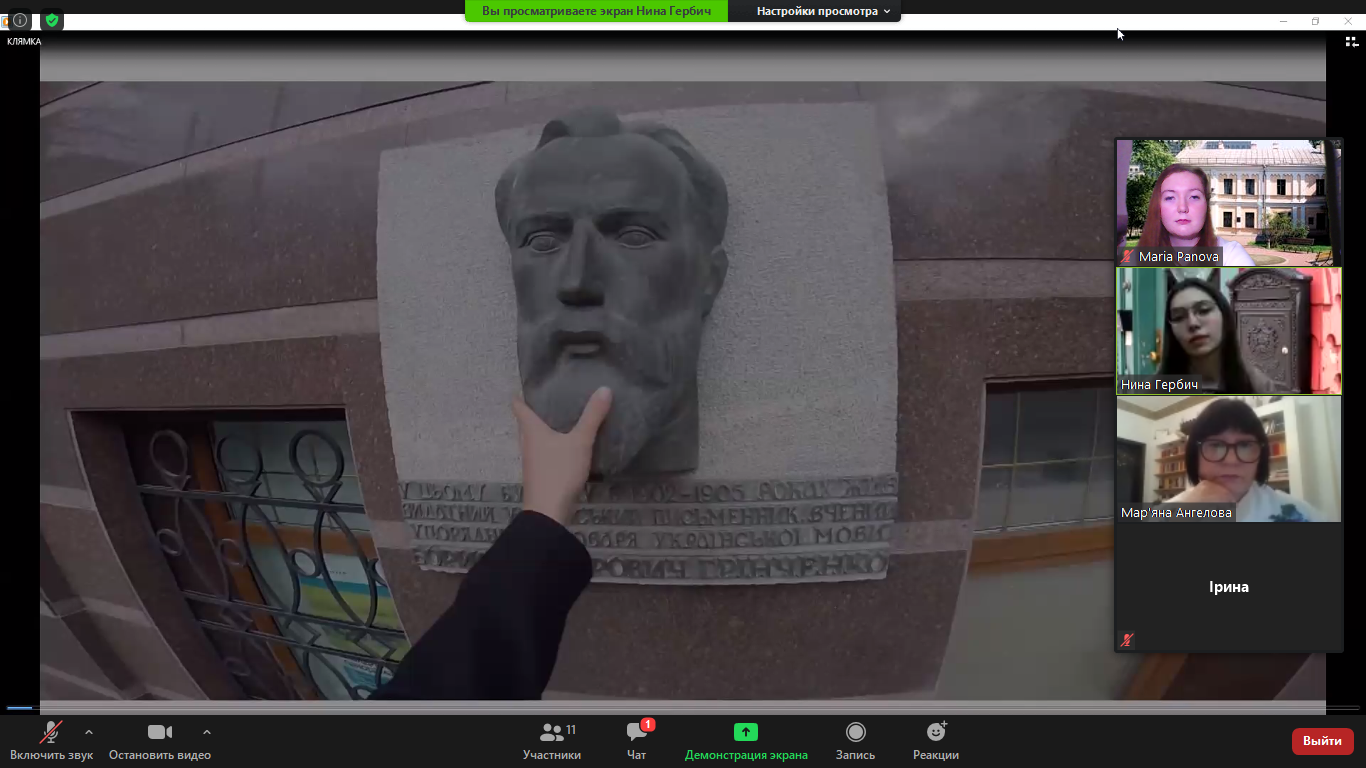Select Мар'яна Ангелова video thumbnail
The height and width of the screenshot is (768, 1366).
[1229, 458]
